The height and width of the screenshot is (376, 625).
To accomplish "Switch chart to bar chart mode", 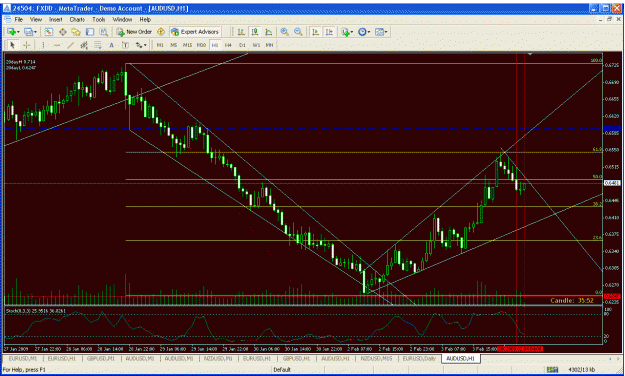I will (241, 32).
